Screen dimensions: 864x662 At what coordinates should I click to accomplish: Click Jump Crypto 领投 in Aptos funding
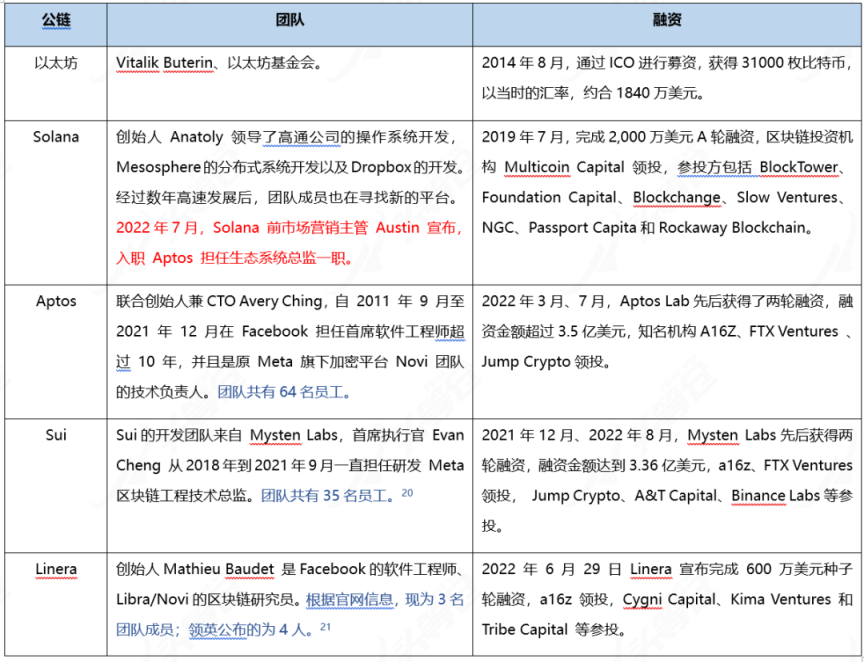[542, 362]
